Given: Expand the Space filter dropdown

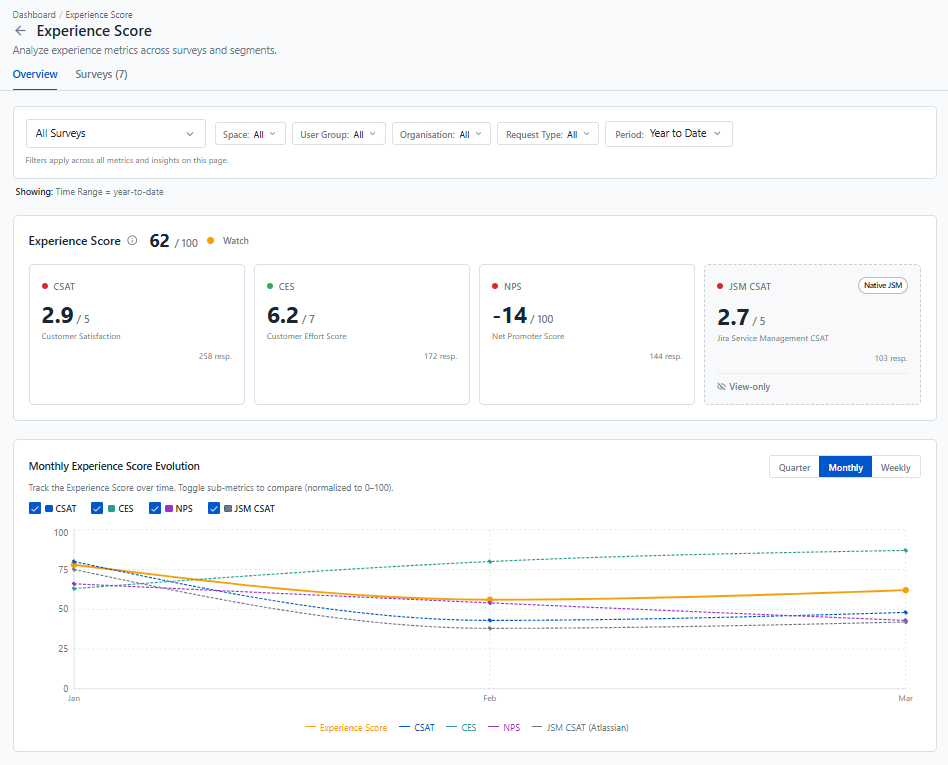Looking at the screenshot, I should (x=250, y=134).
